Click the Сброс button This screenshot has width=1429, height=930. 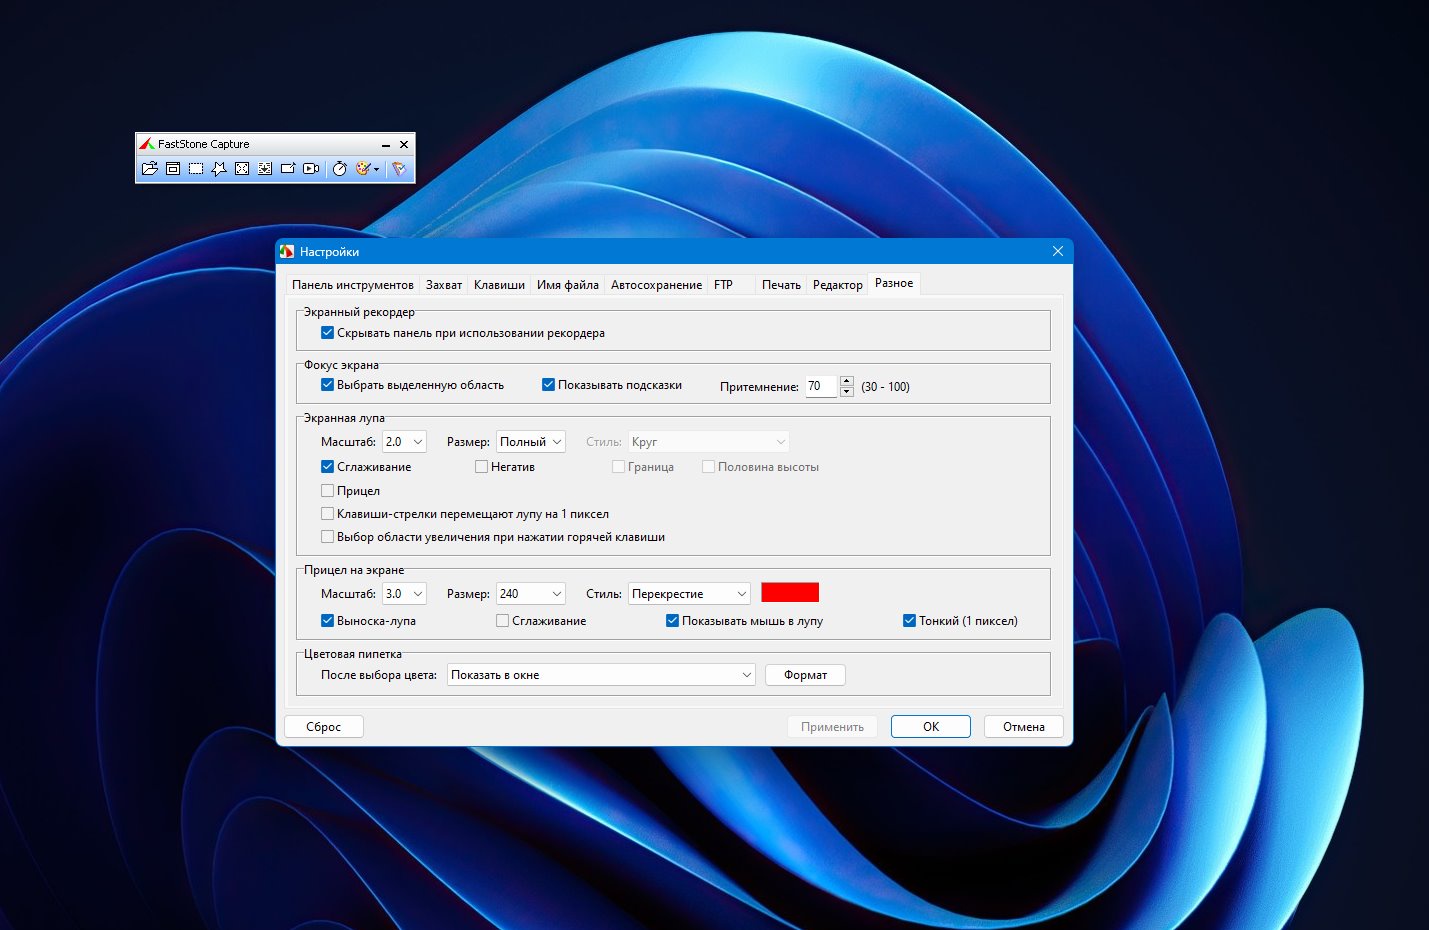(324, 727)
